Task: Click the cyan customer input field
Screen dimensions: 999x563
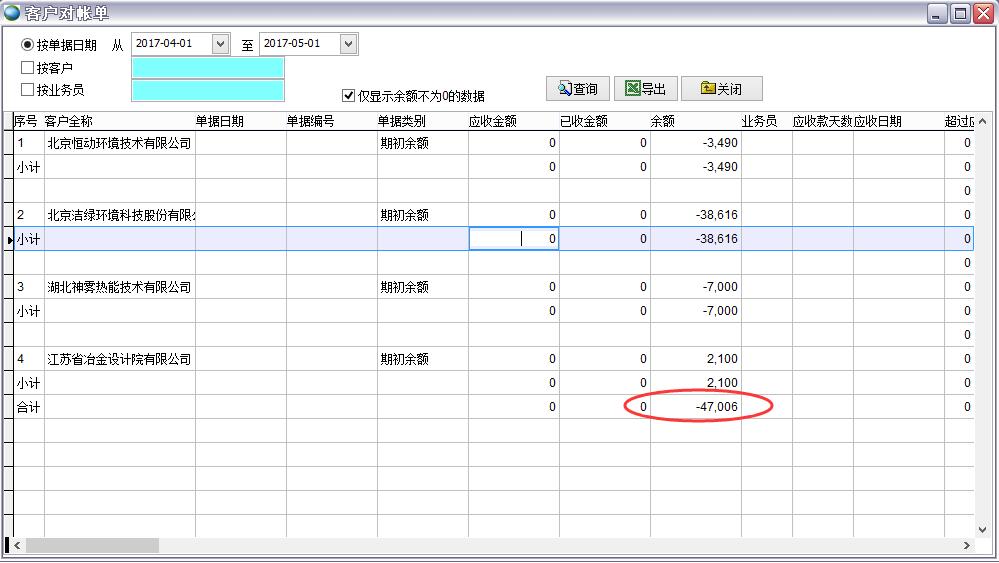Action: pyautogui.click(x=207, y=67)
